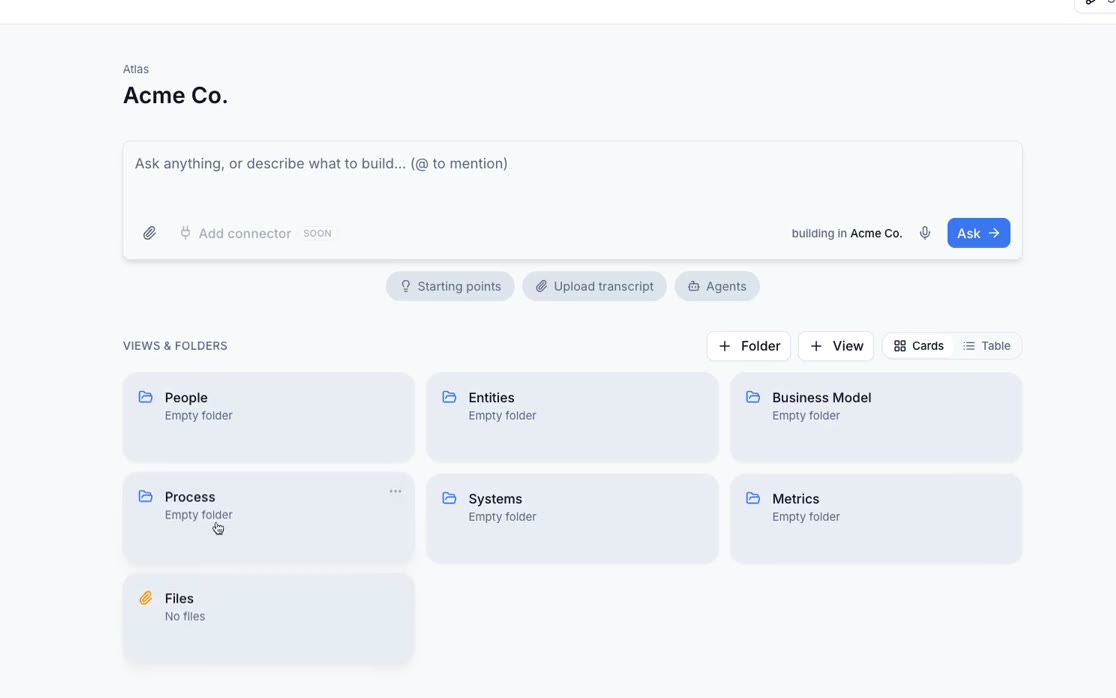Viewport: 1116px width, 698px height.
Task: Click the Entities folder title
Action: click(x=491, y=398)
